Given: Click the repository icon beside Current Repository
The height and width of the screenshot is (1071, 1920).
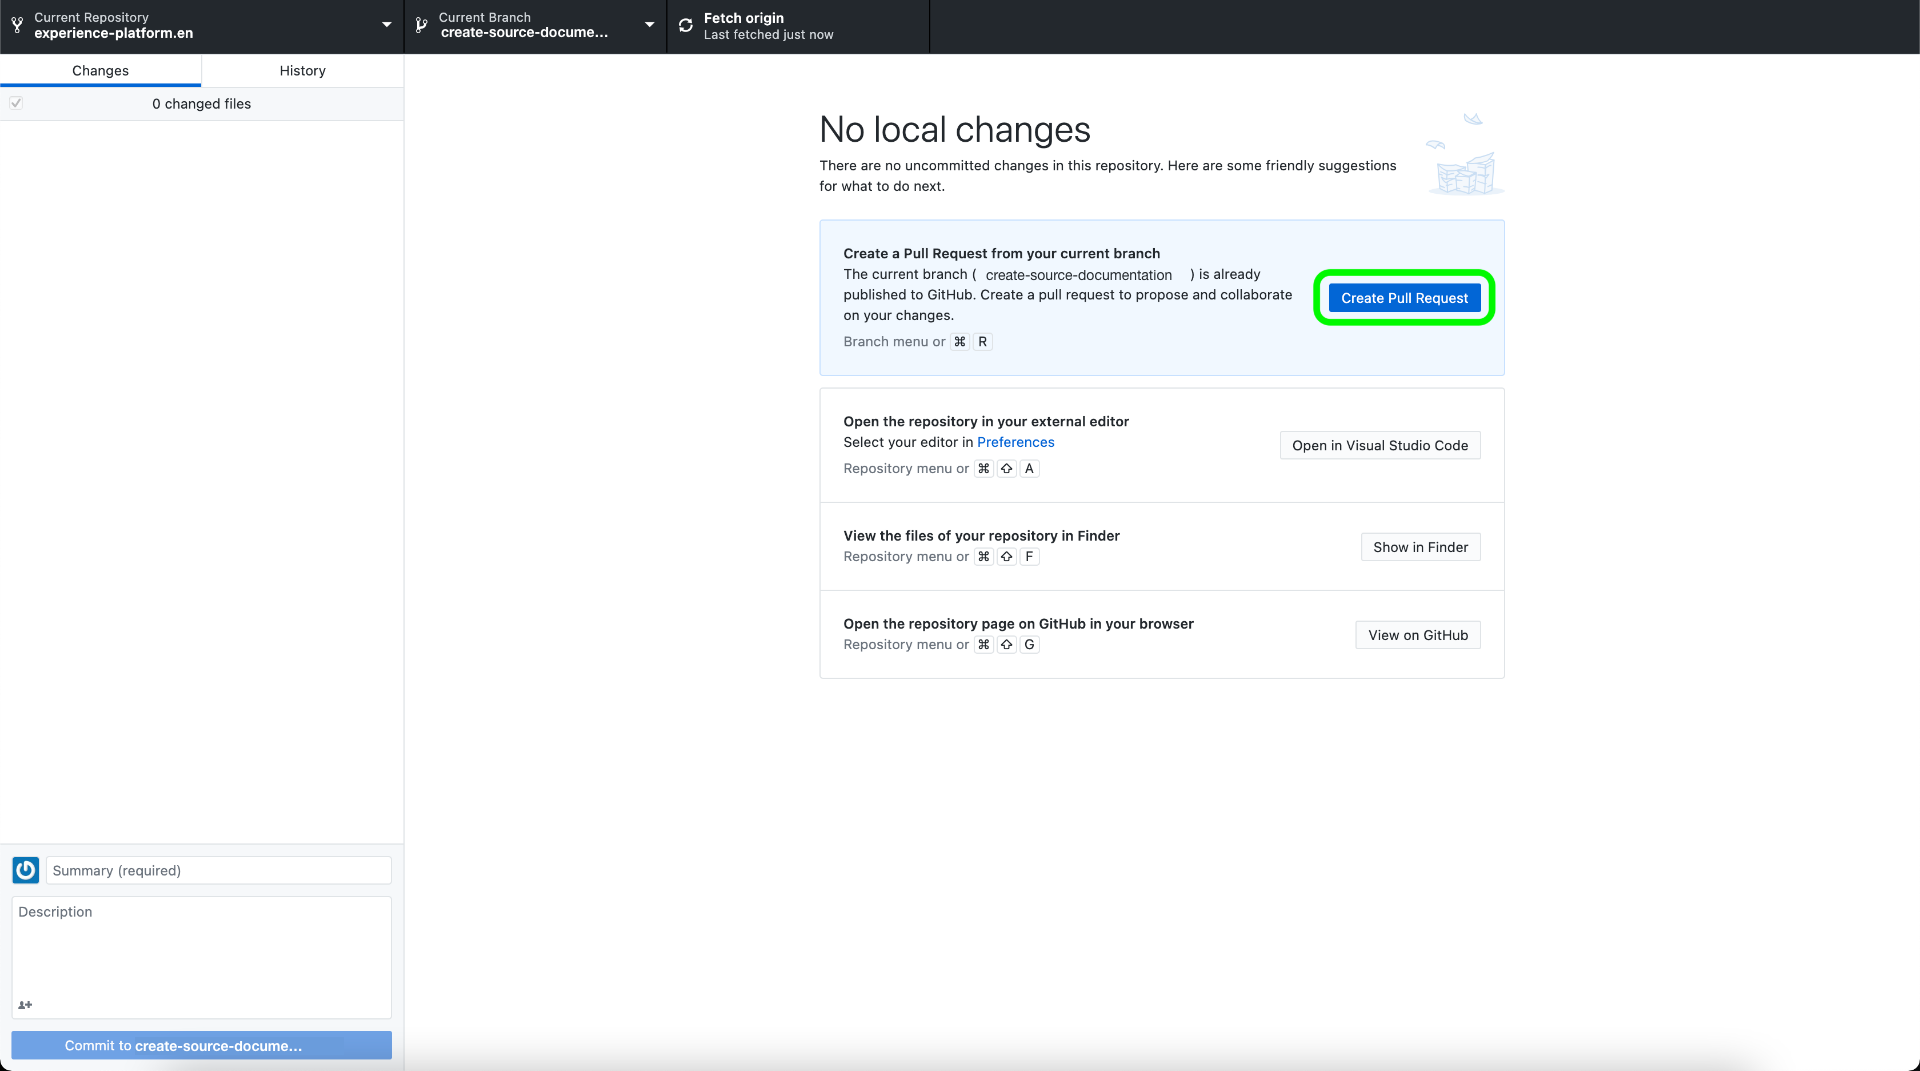Looking at the screenshot, I should 17,25.
